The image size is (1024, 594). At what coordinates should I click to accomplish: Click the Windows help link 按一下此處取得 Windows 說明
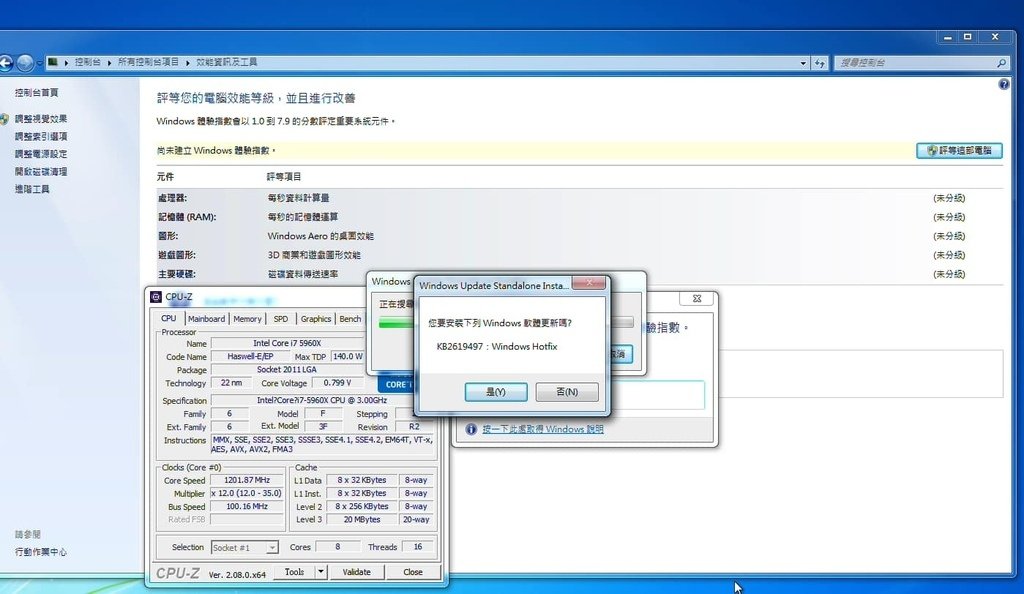click(x=543, y=430)
